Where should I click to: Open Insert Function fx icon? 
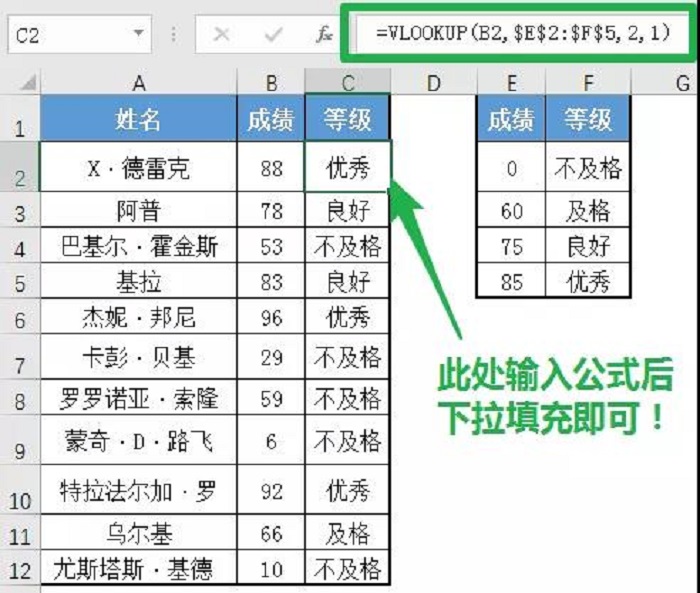(324, 34)
